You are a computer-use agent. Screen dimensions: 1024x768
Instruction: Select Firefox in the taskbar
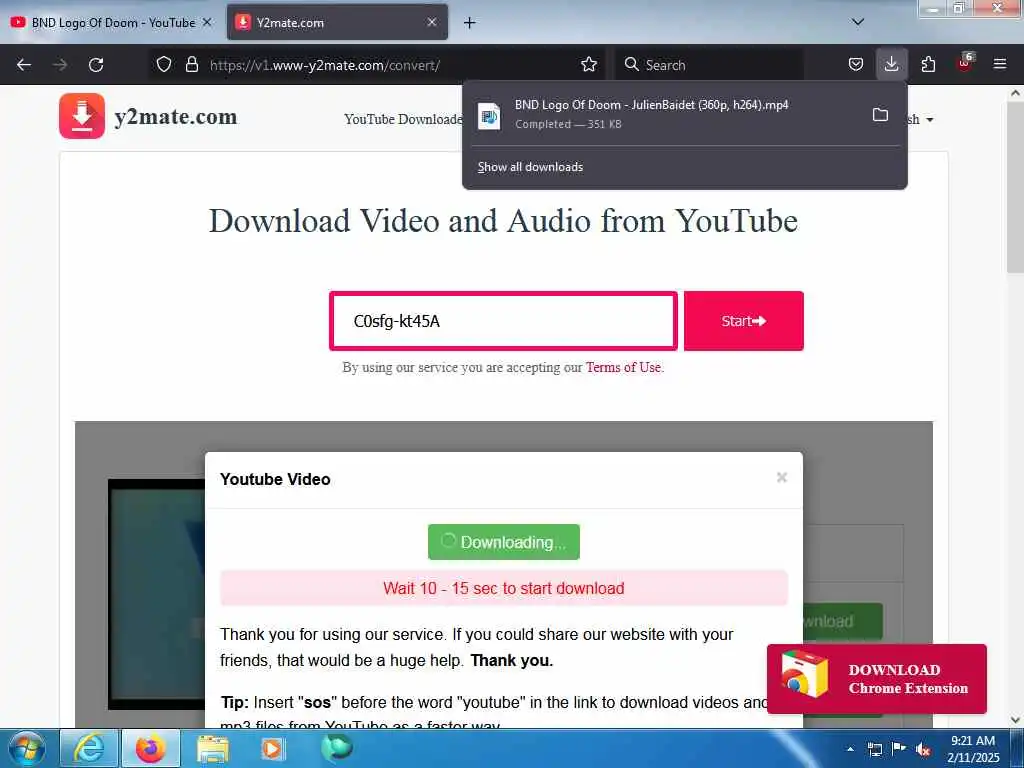151,748
